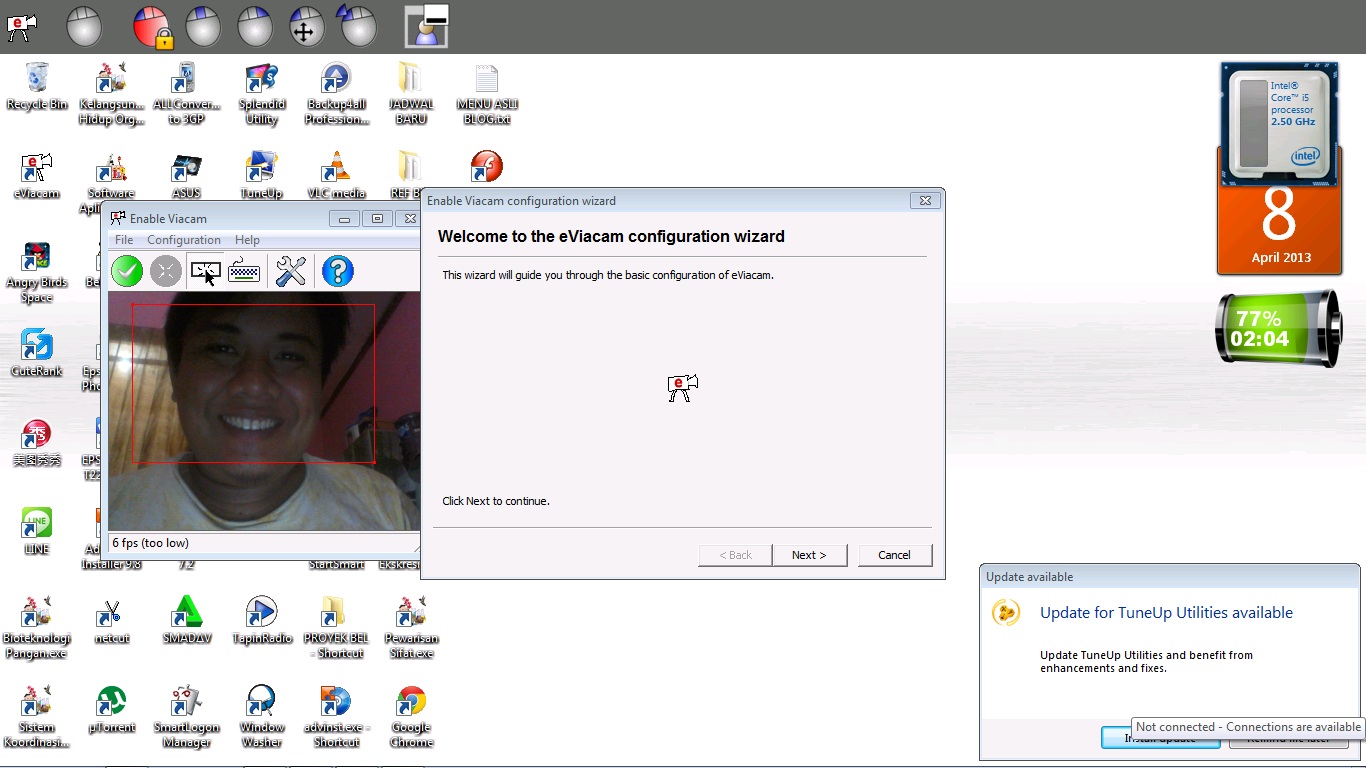The image size is (1366, 768).
Task: Show the on-screen keyboard toolbar icon
Action: pyautogui.click(x=244, y=271)
